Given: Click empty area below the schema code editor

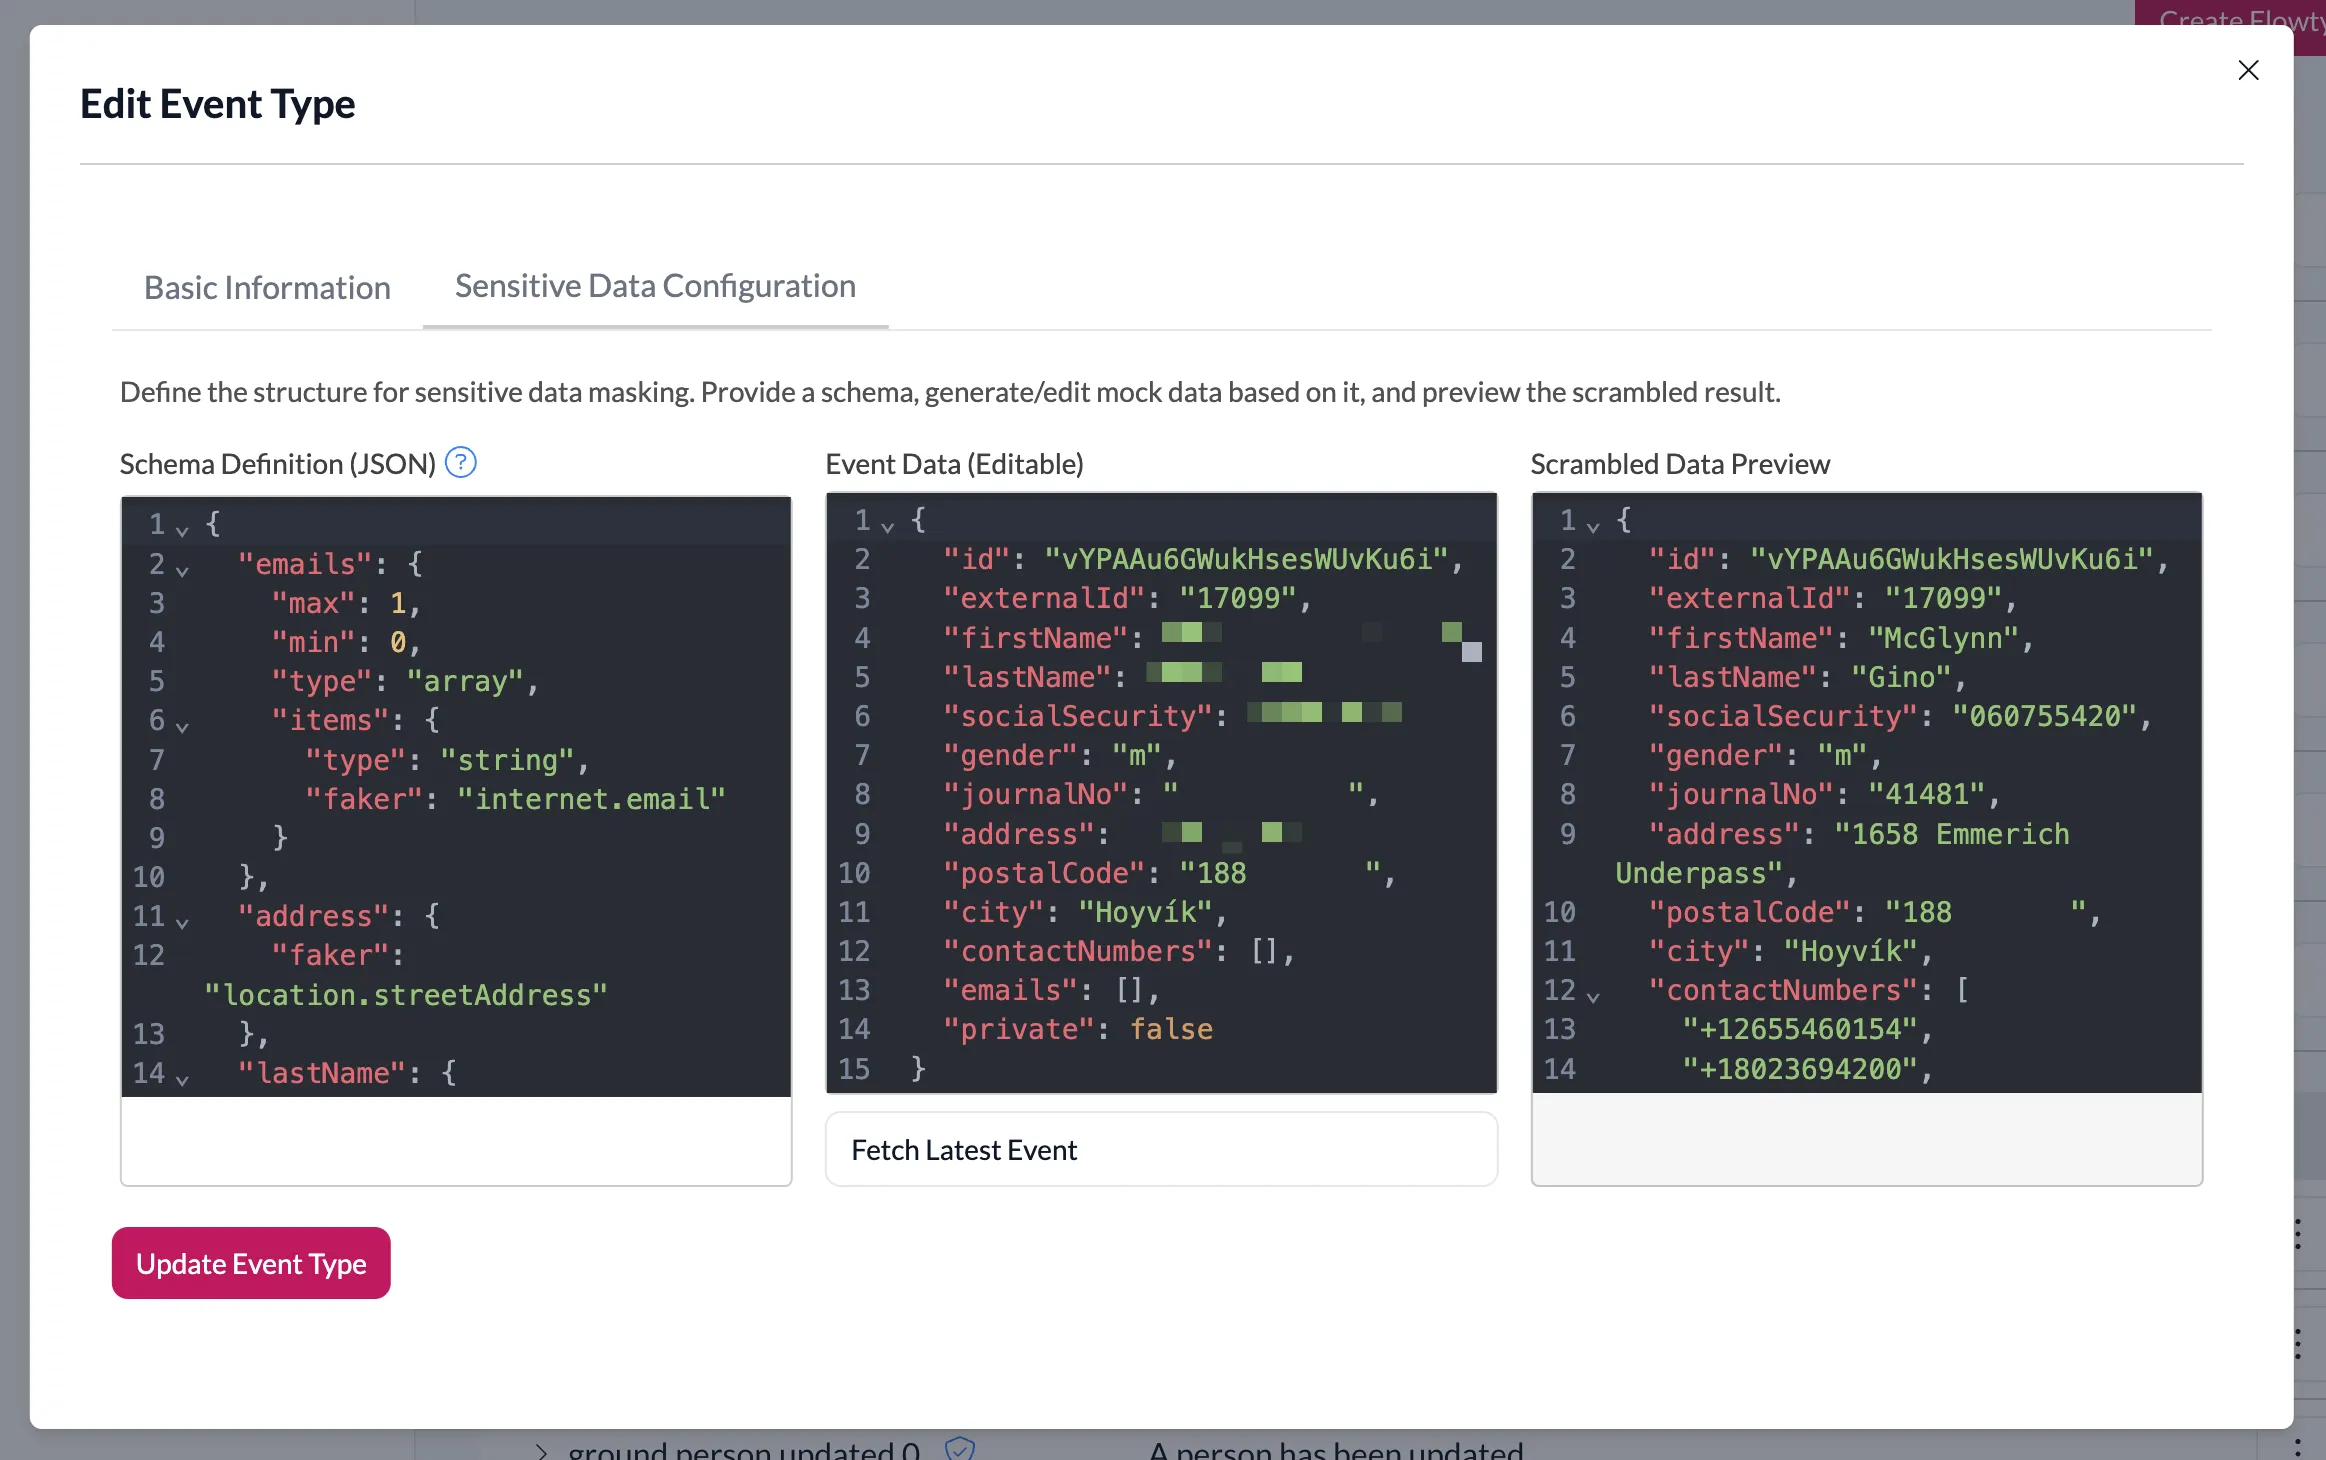Looking at the screenshot, I should click(x=456, y=1140).
